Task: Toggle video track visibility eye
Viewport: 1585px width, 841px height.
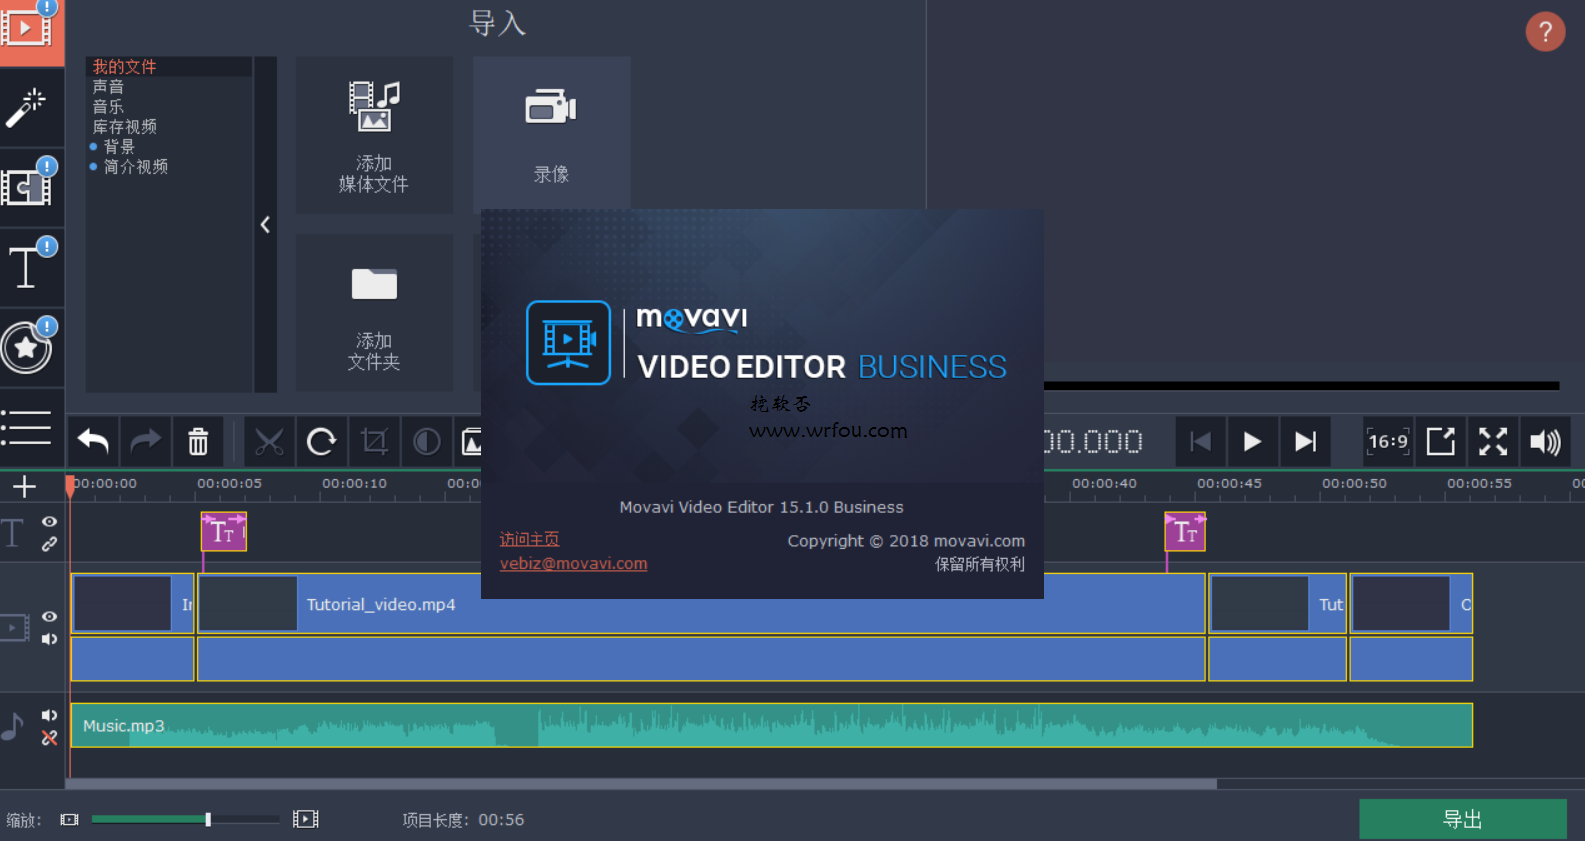Action: pos(49,617)
